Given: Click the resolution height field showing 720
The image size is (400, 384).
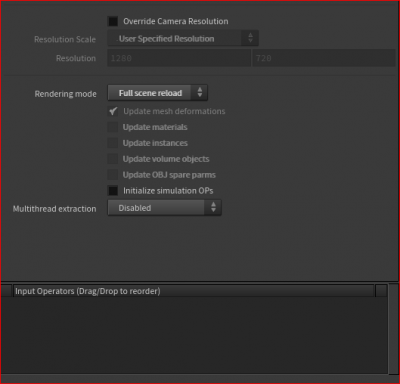Looking at the screenshot, I should coord(324,58).
